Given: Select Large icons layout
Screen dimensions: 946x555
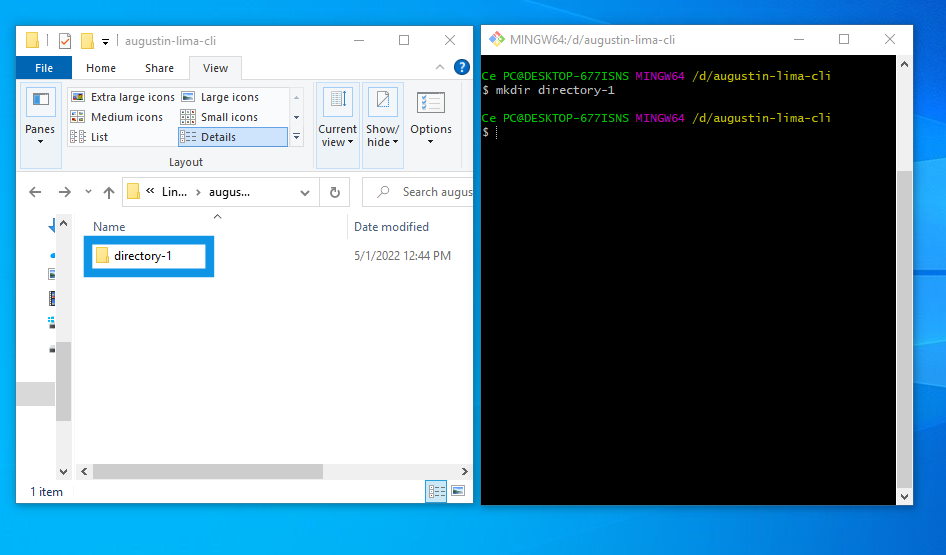Looking at the screenshot, I should pyautogui.click(x=220, y=97).
